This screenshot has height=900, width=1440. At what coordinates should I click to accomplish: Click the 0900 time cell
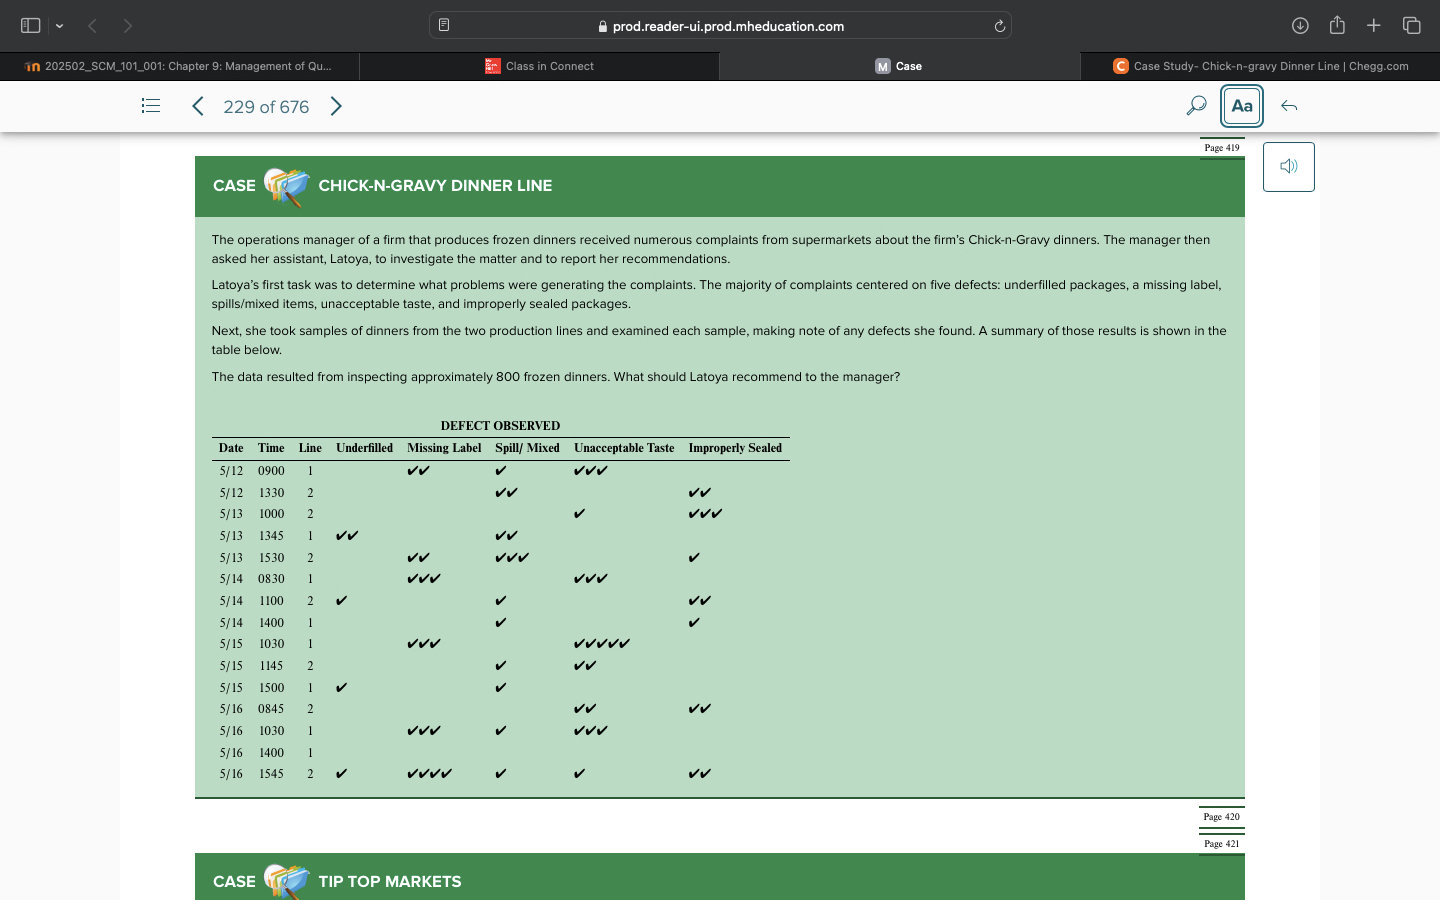271,471
